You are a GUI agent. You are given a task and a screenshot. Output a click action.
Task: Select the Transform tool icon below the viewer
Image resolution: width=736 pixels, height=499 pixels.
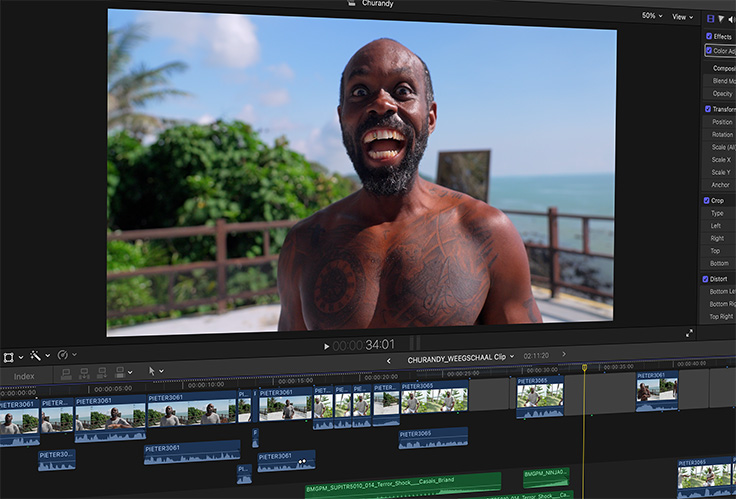[8, 358]
